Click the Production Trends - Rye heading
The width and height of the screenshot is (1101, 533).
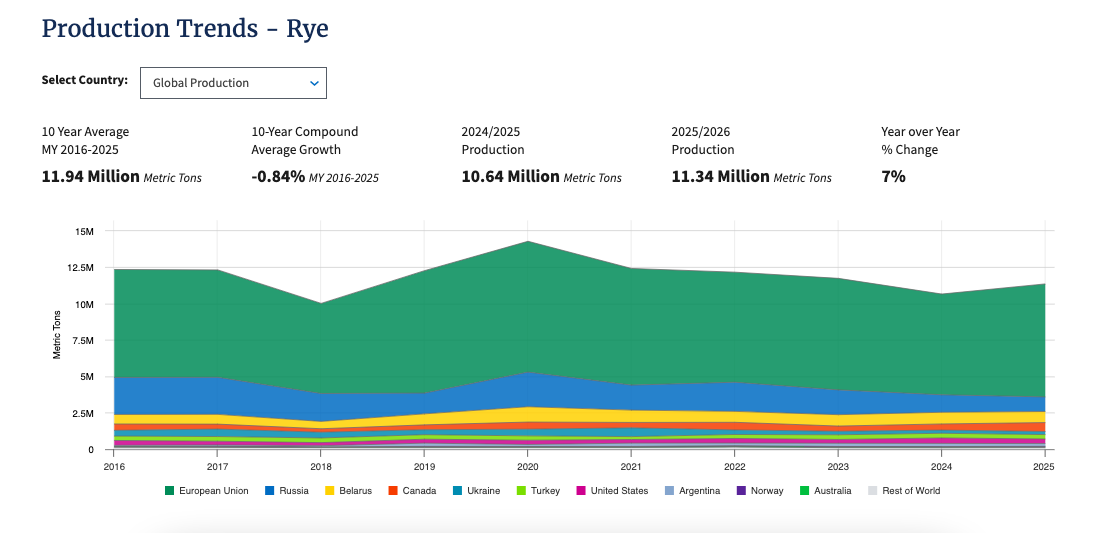[x=185, y=29]
